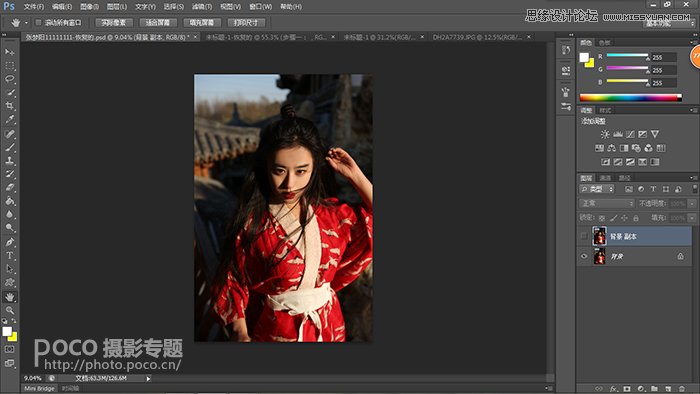Select the Path Selection tool

point(10,269)
